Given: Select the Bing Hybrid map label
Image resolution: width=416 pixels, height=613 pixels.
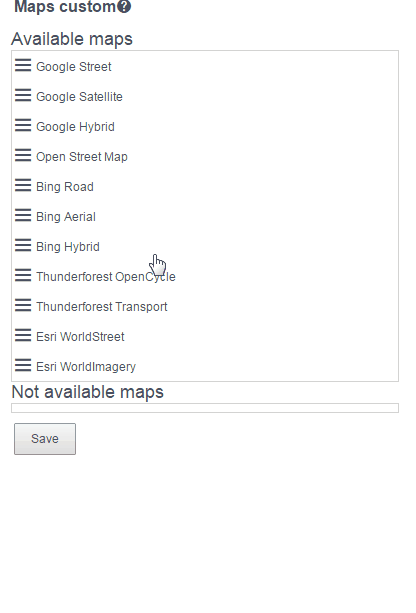Looking at the screenshot, I should coord(68,247).
